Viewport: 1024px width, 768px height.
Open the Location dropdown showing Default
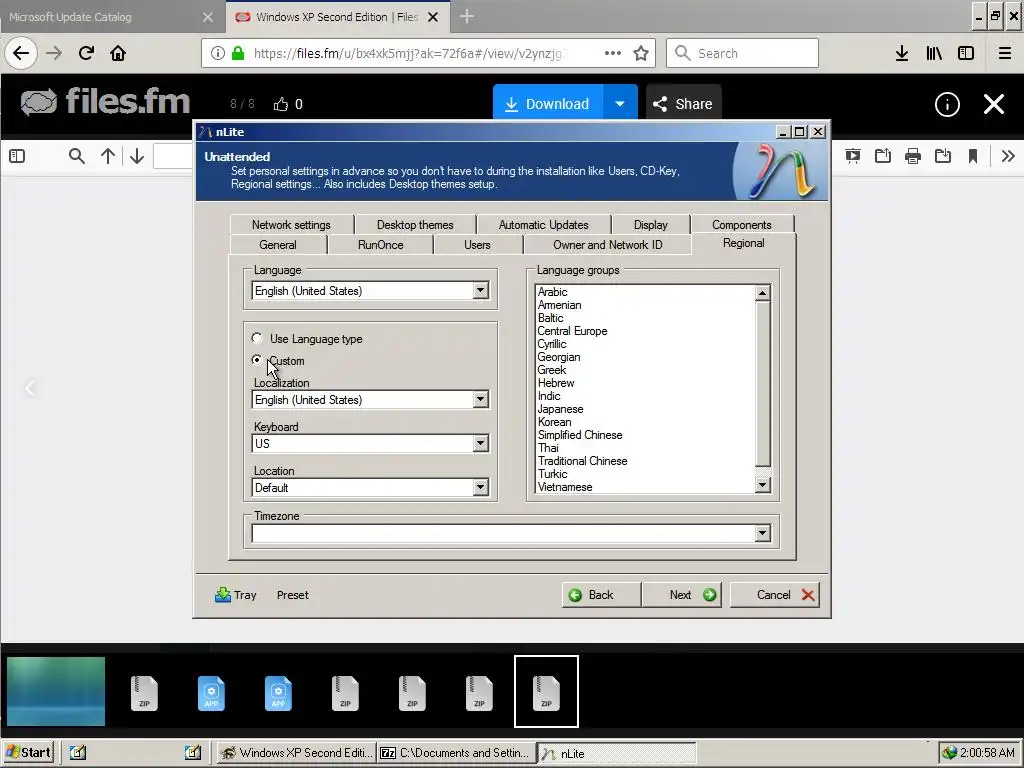[x=481, y=487]
